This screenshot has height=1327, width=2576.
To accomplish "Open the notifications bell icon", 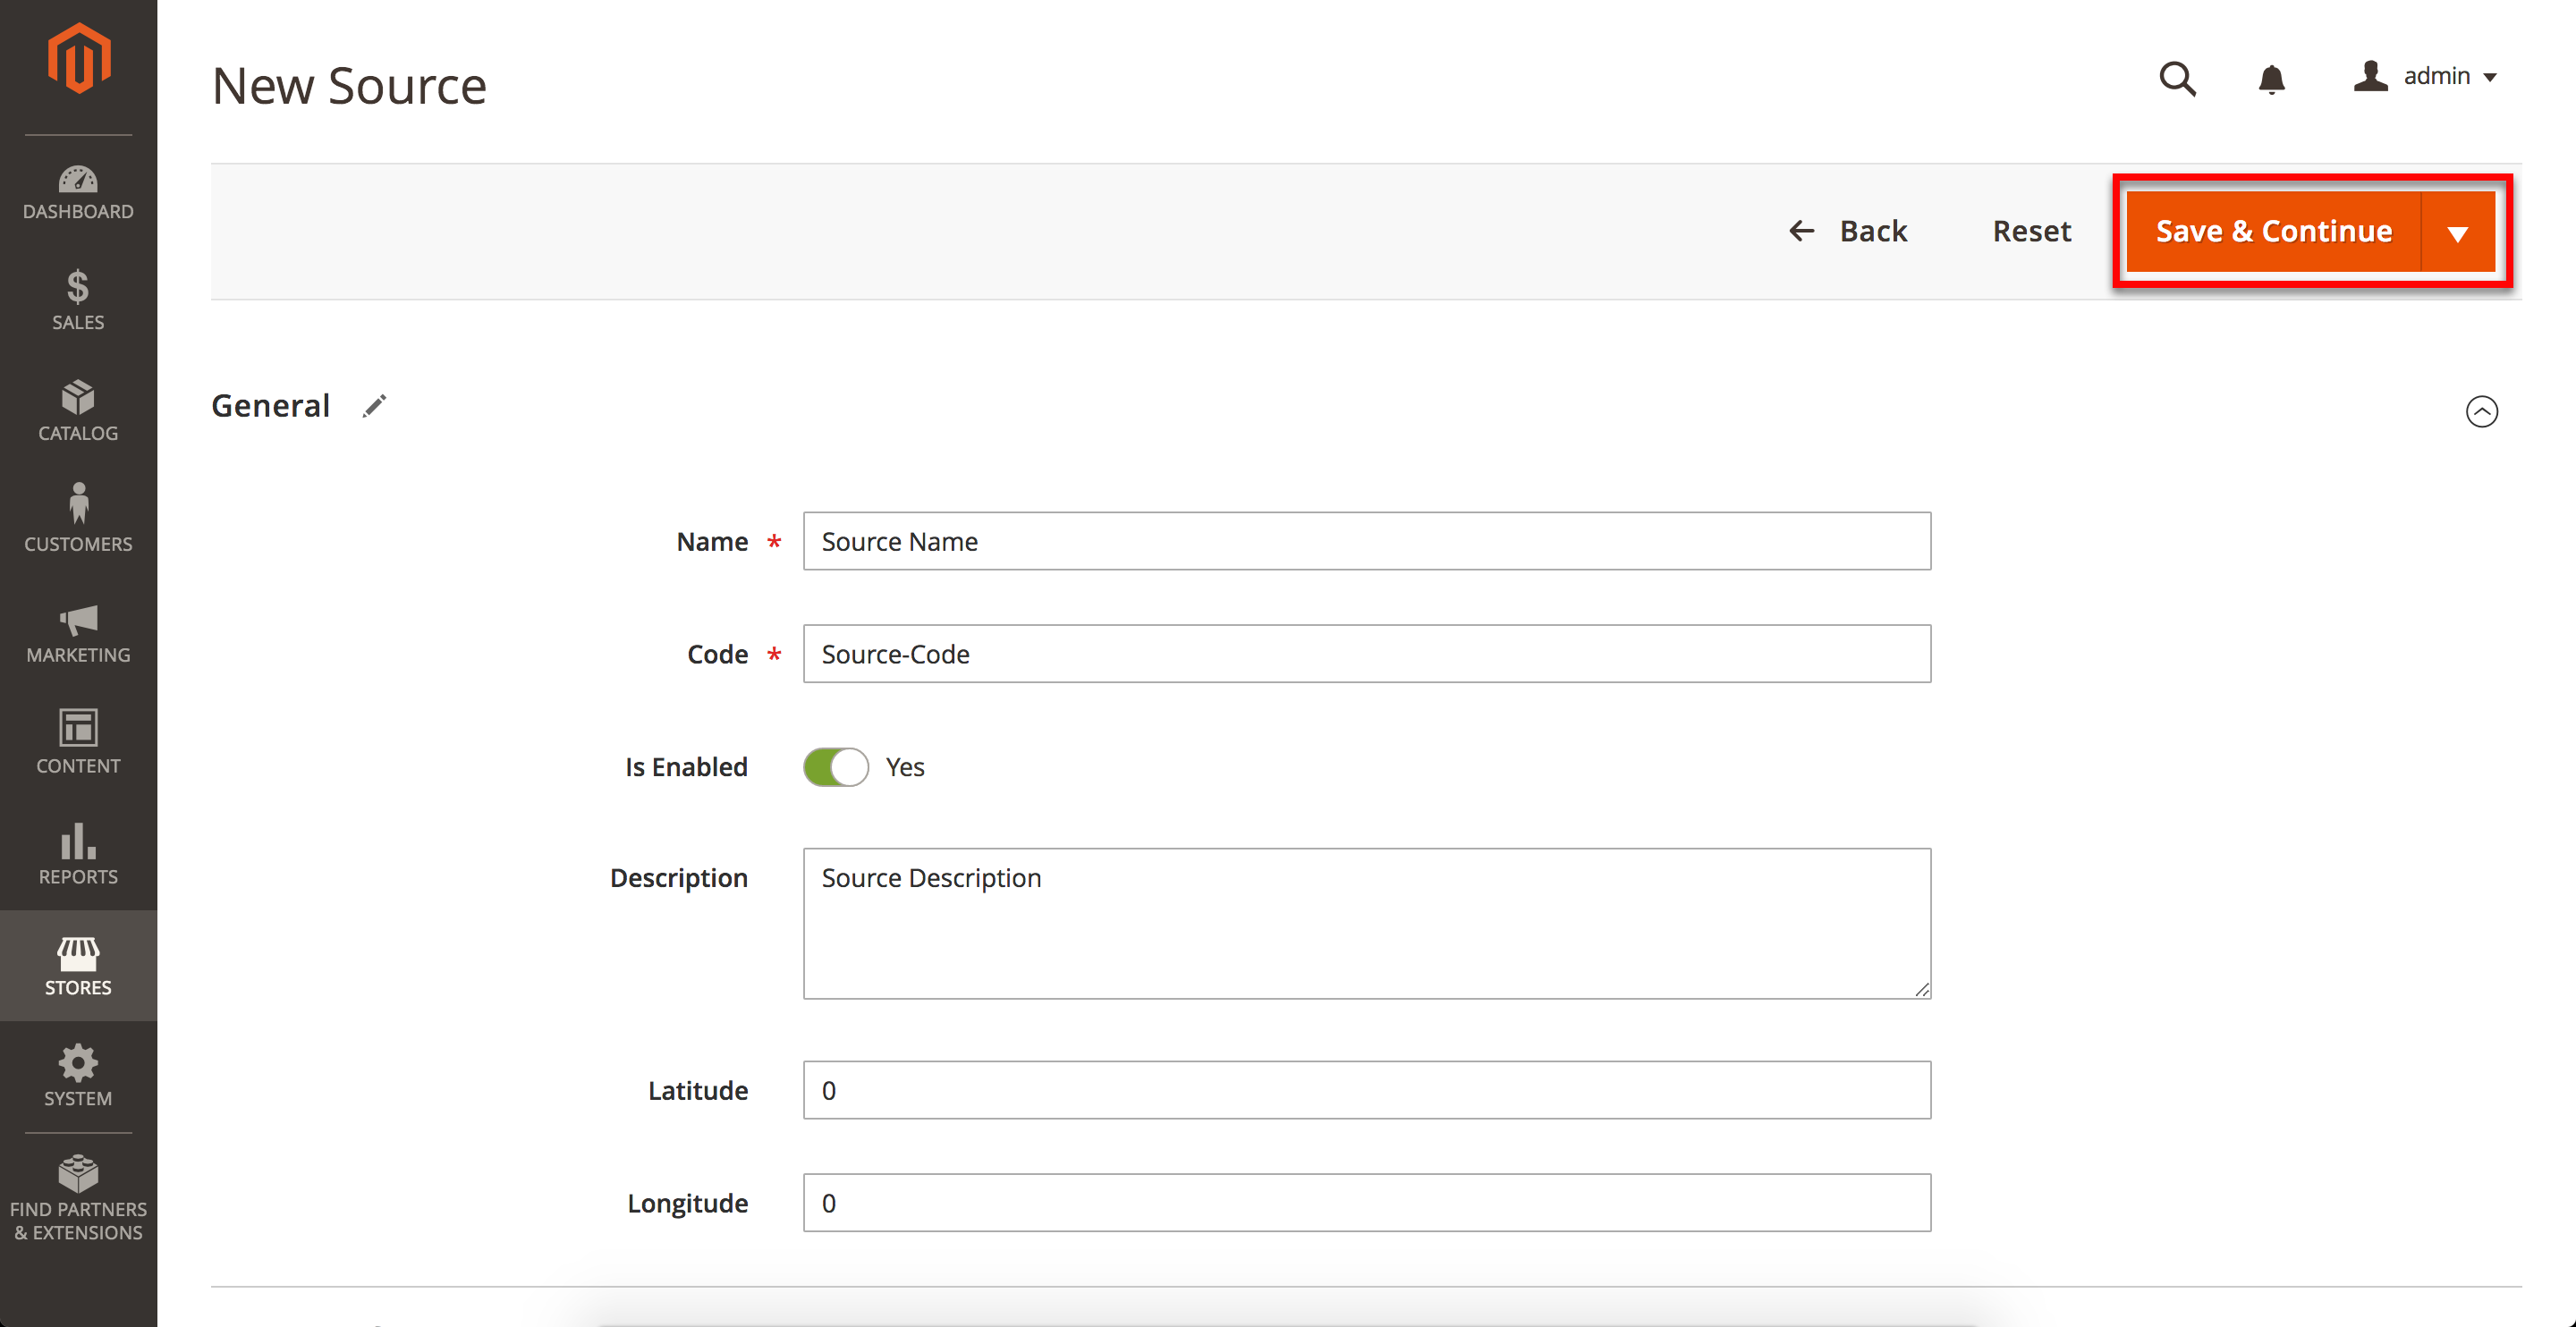I will pos(2271,78).
